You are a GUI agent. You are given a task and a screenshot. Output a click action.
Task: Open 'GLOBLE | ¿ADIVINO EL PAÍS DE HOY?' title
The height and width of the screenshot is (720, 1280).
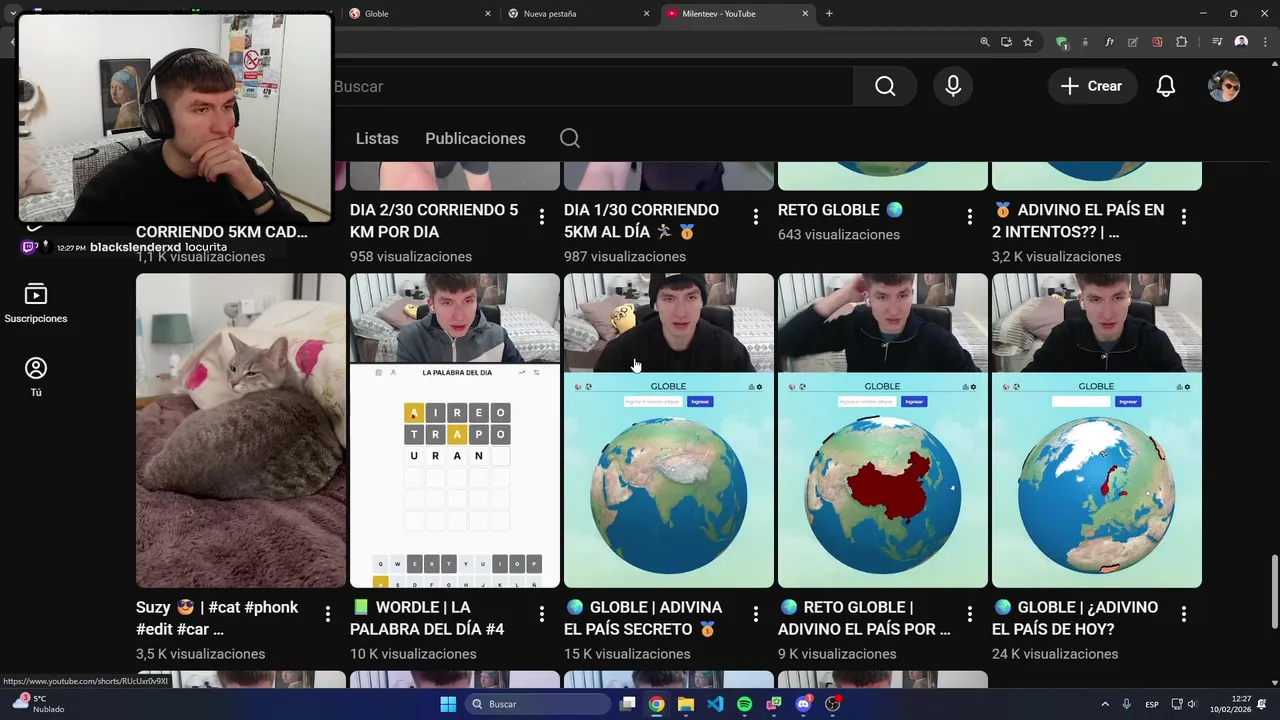1075,618
